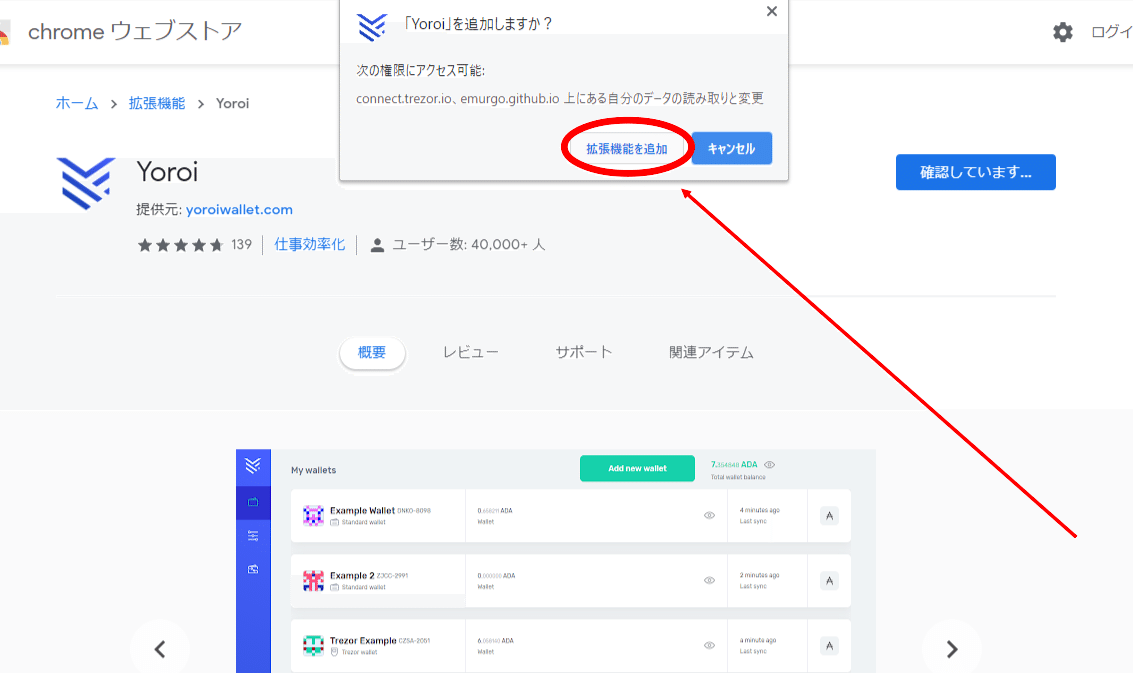Image resolution: width=1133 pixels, height=673 pixels.
Task: Go to ホーム breadcrumb link
Action: (x=77, y=103)
